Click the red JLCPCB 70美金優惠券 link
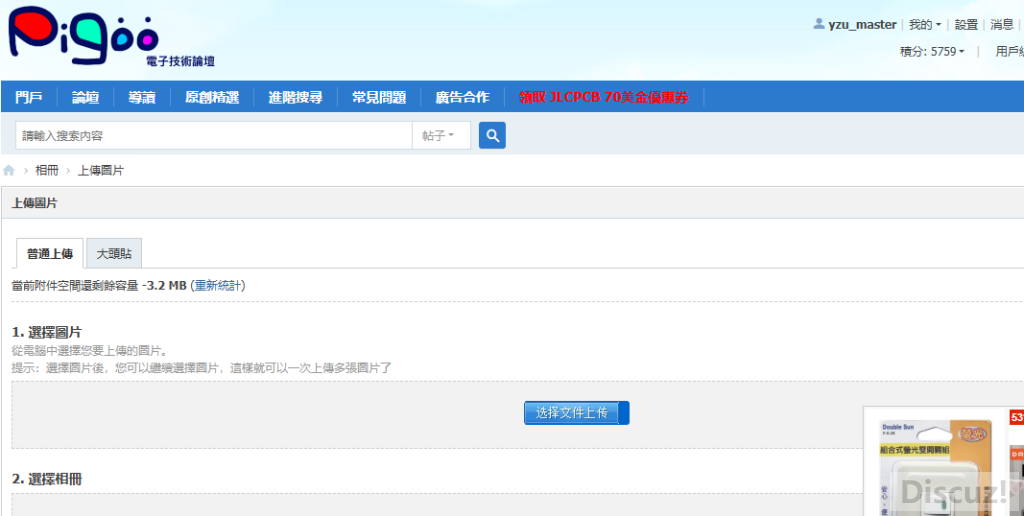This screenshot has width=1024, height=516. click(604, 97)
